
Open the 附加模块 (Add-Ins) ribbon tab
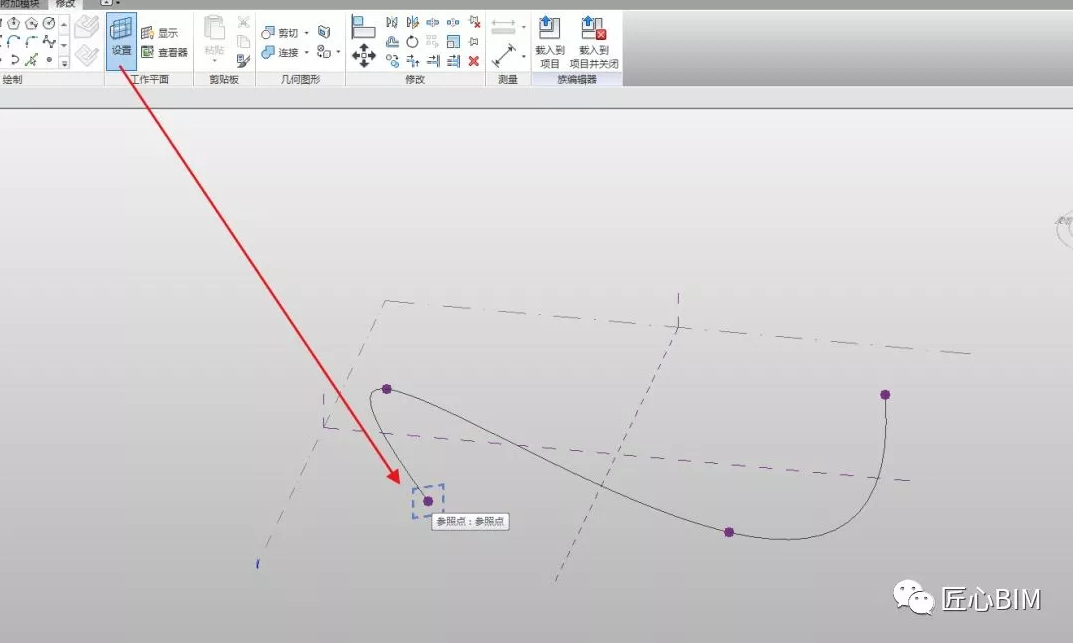pos(20,4)
